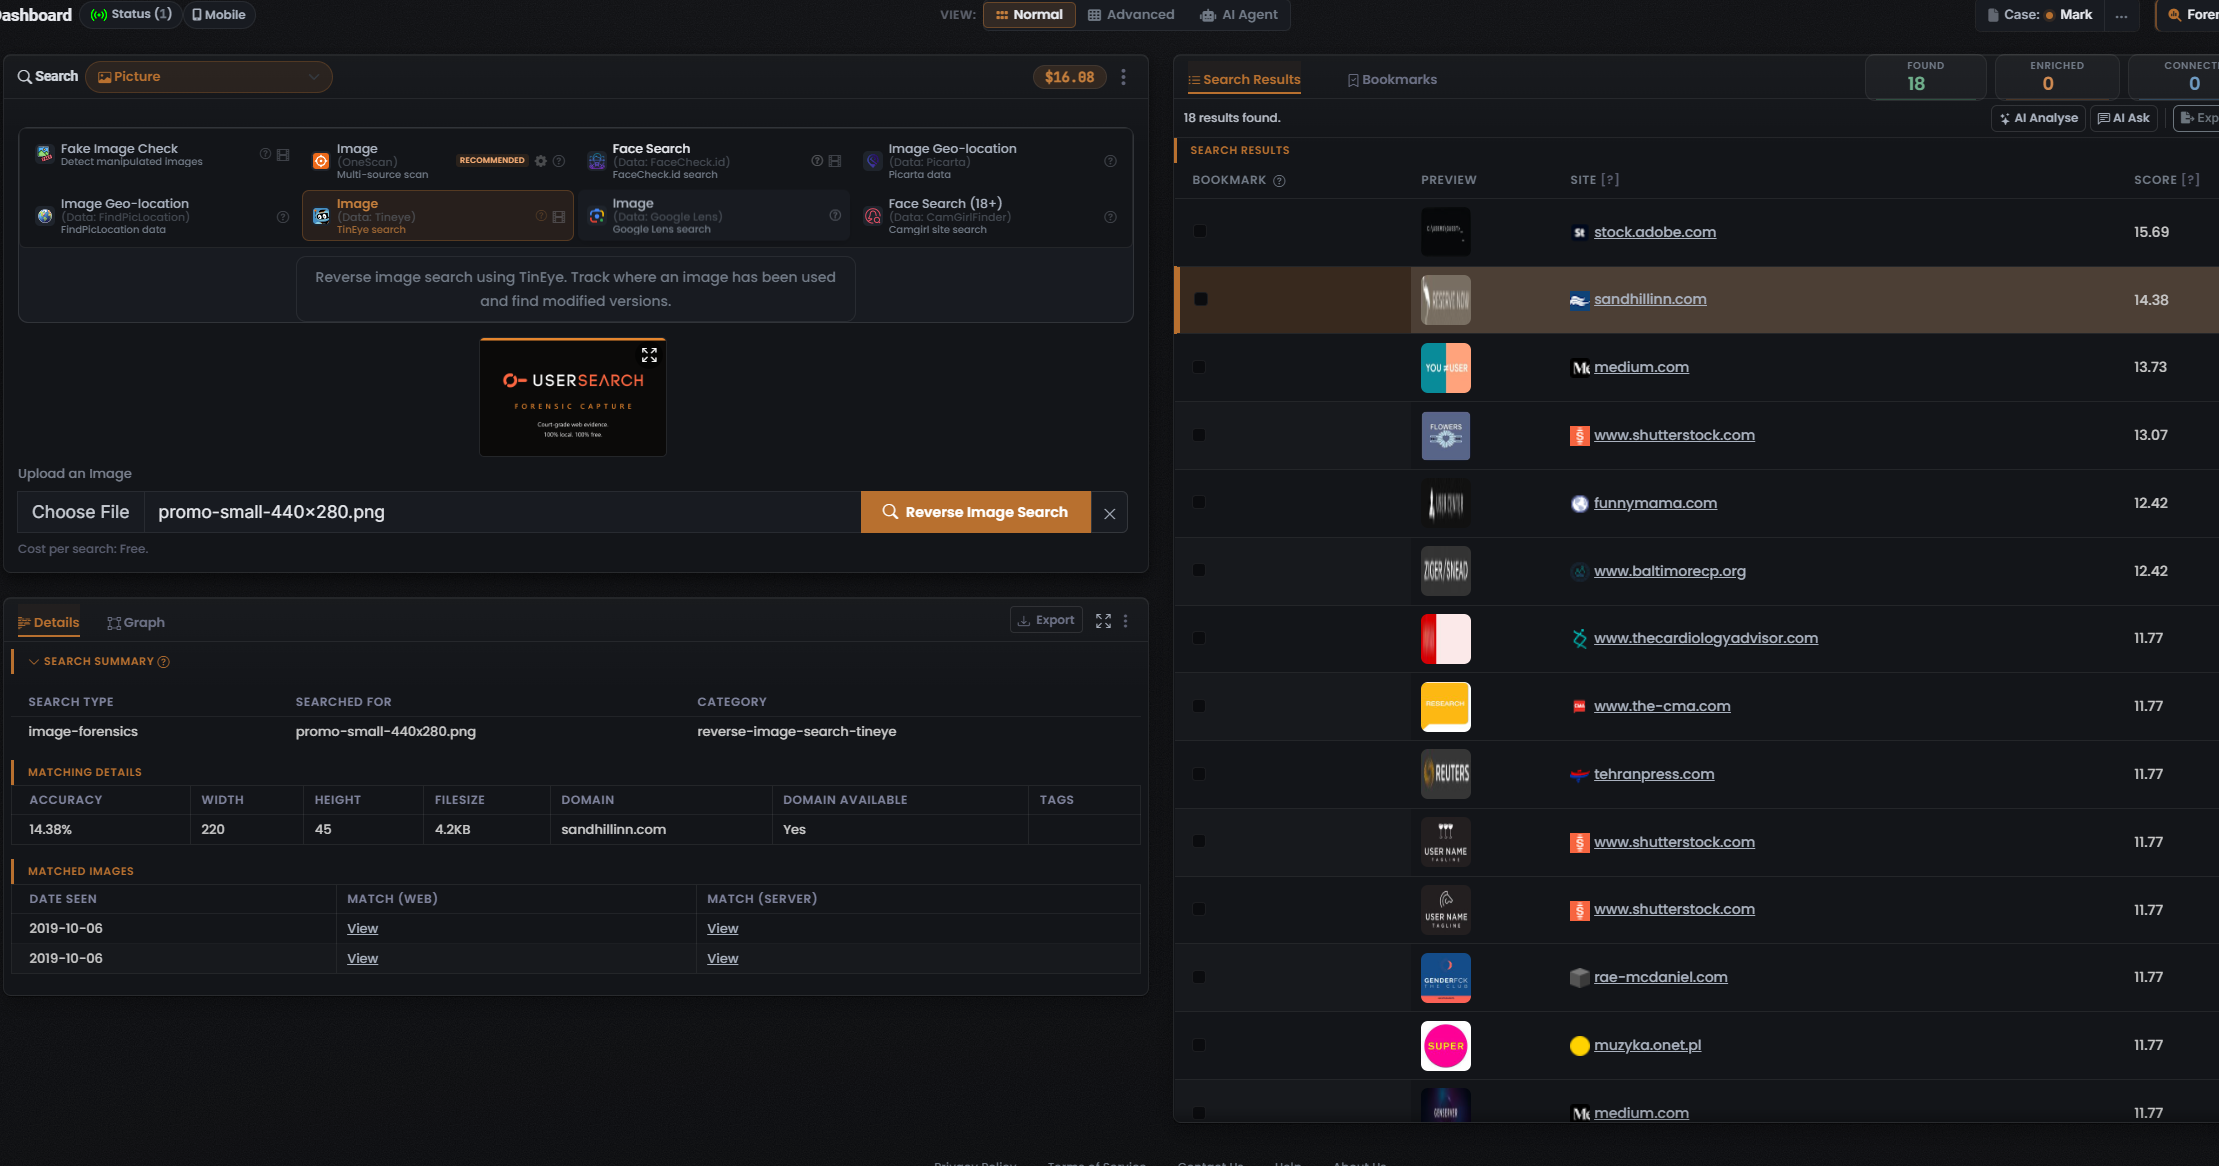
Task: Maximize the Details panel
Action: coord(1103,621)
